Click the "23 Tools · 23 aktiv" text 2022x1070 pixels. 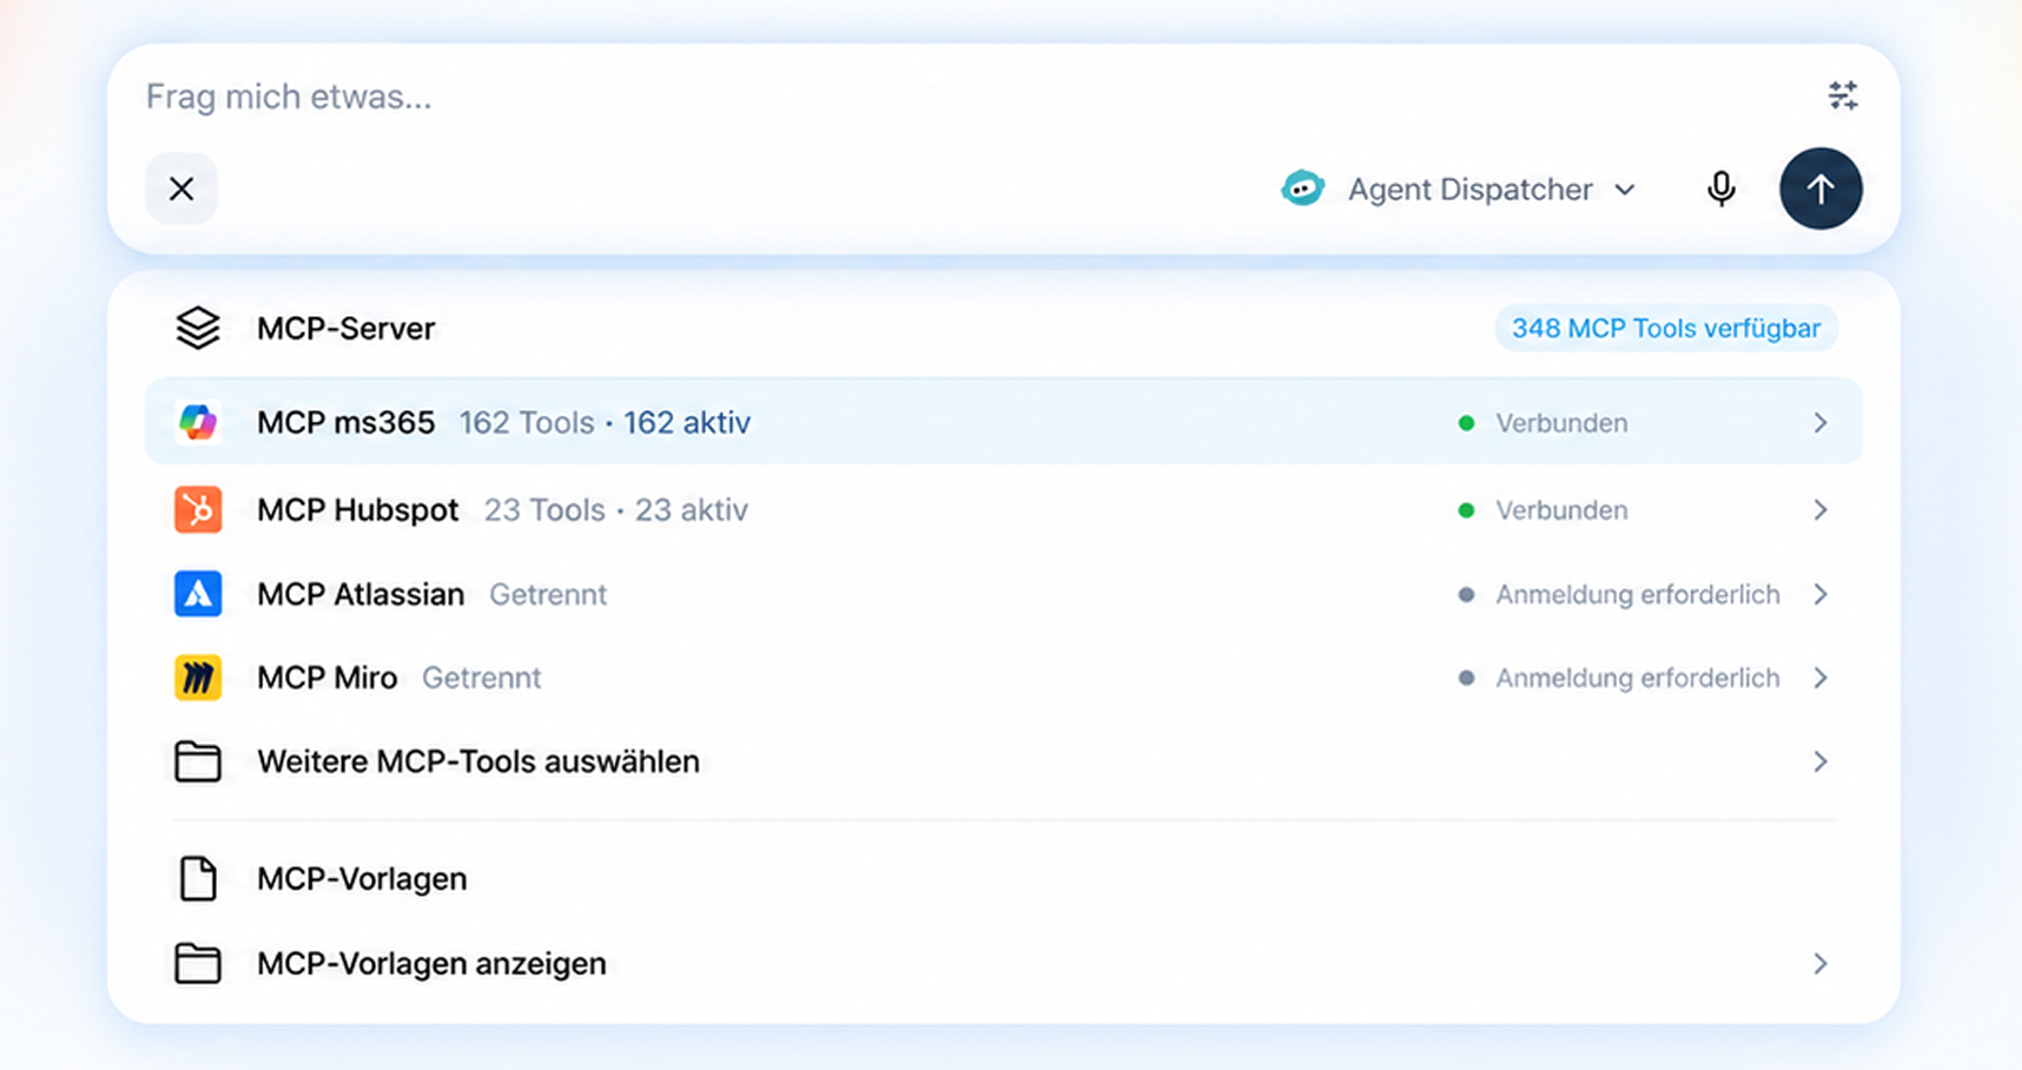click(x=616, y=510)
